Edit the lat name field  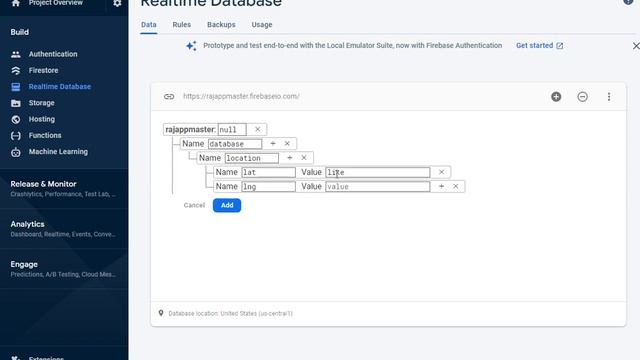[x=268, y=173]
